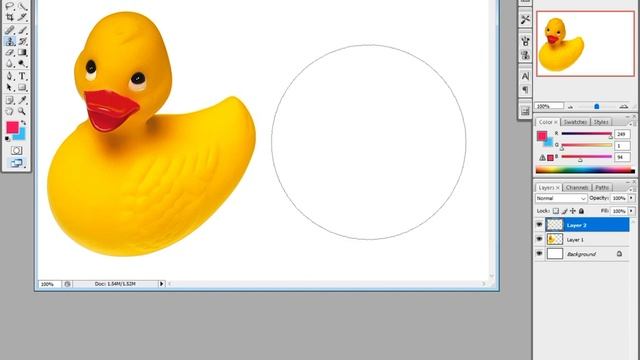Open background color picker in toolbox
This screenshot has width=640, height=360.
click(21, 135)
